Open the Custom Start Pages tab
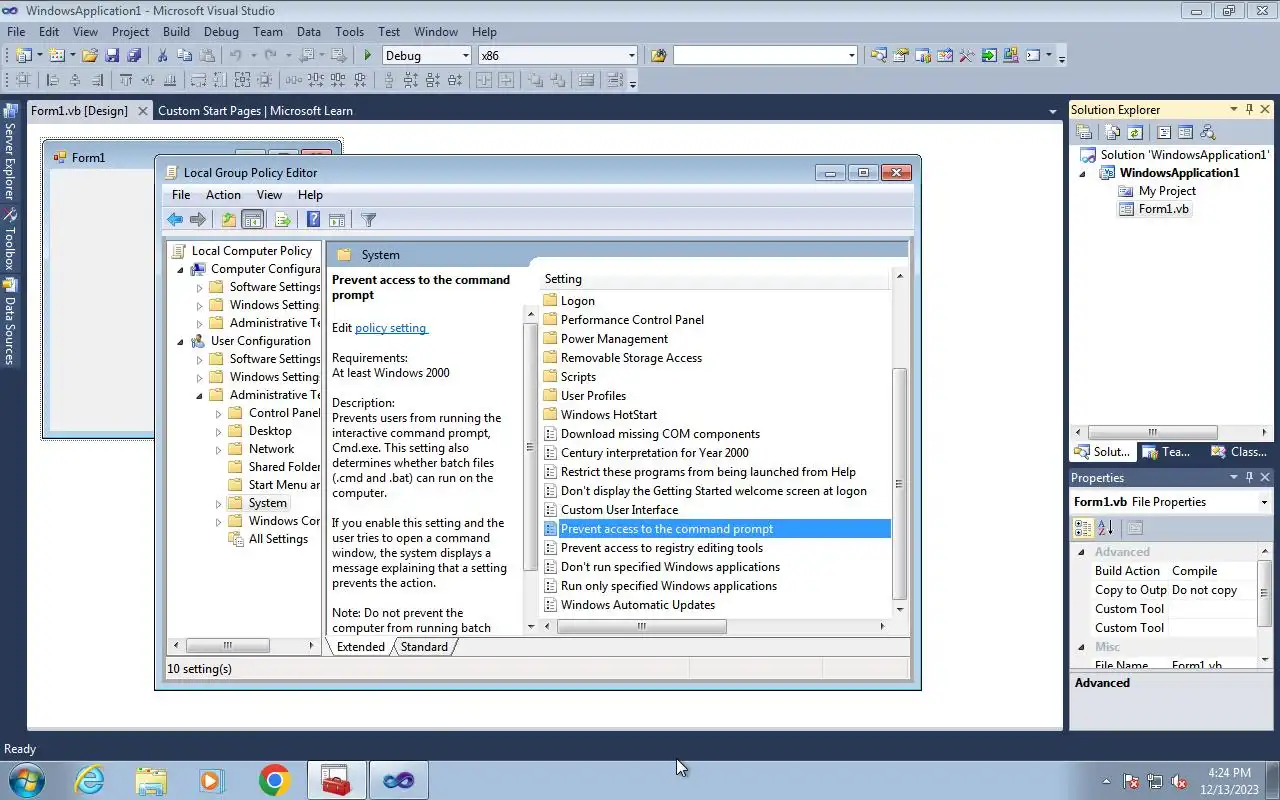The width and height of the screenshot is (1280, 800). (255, 111)
